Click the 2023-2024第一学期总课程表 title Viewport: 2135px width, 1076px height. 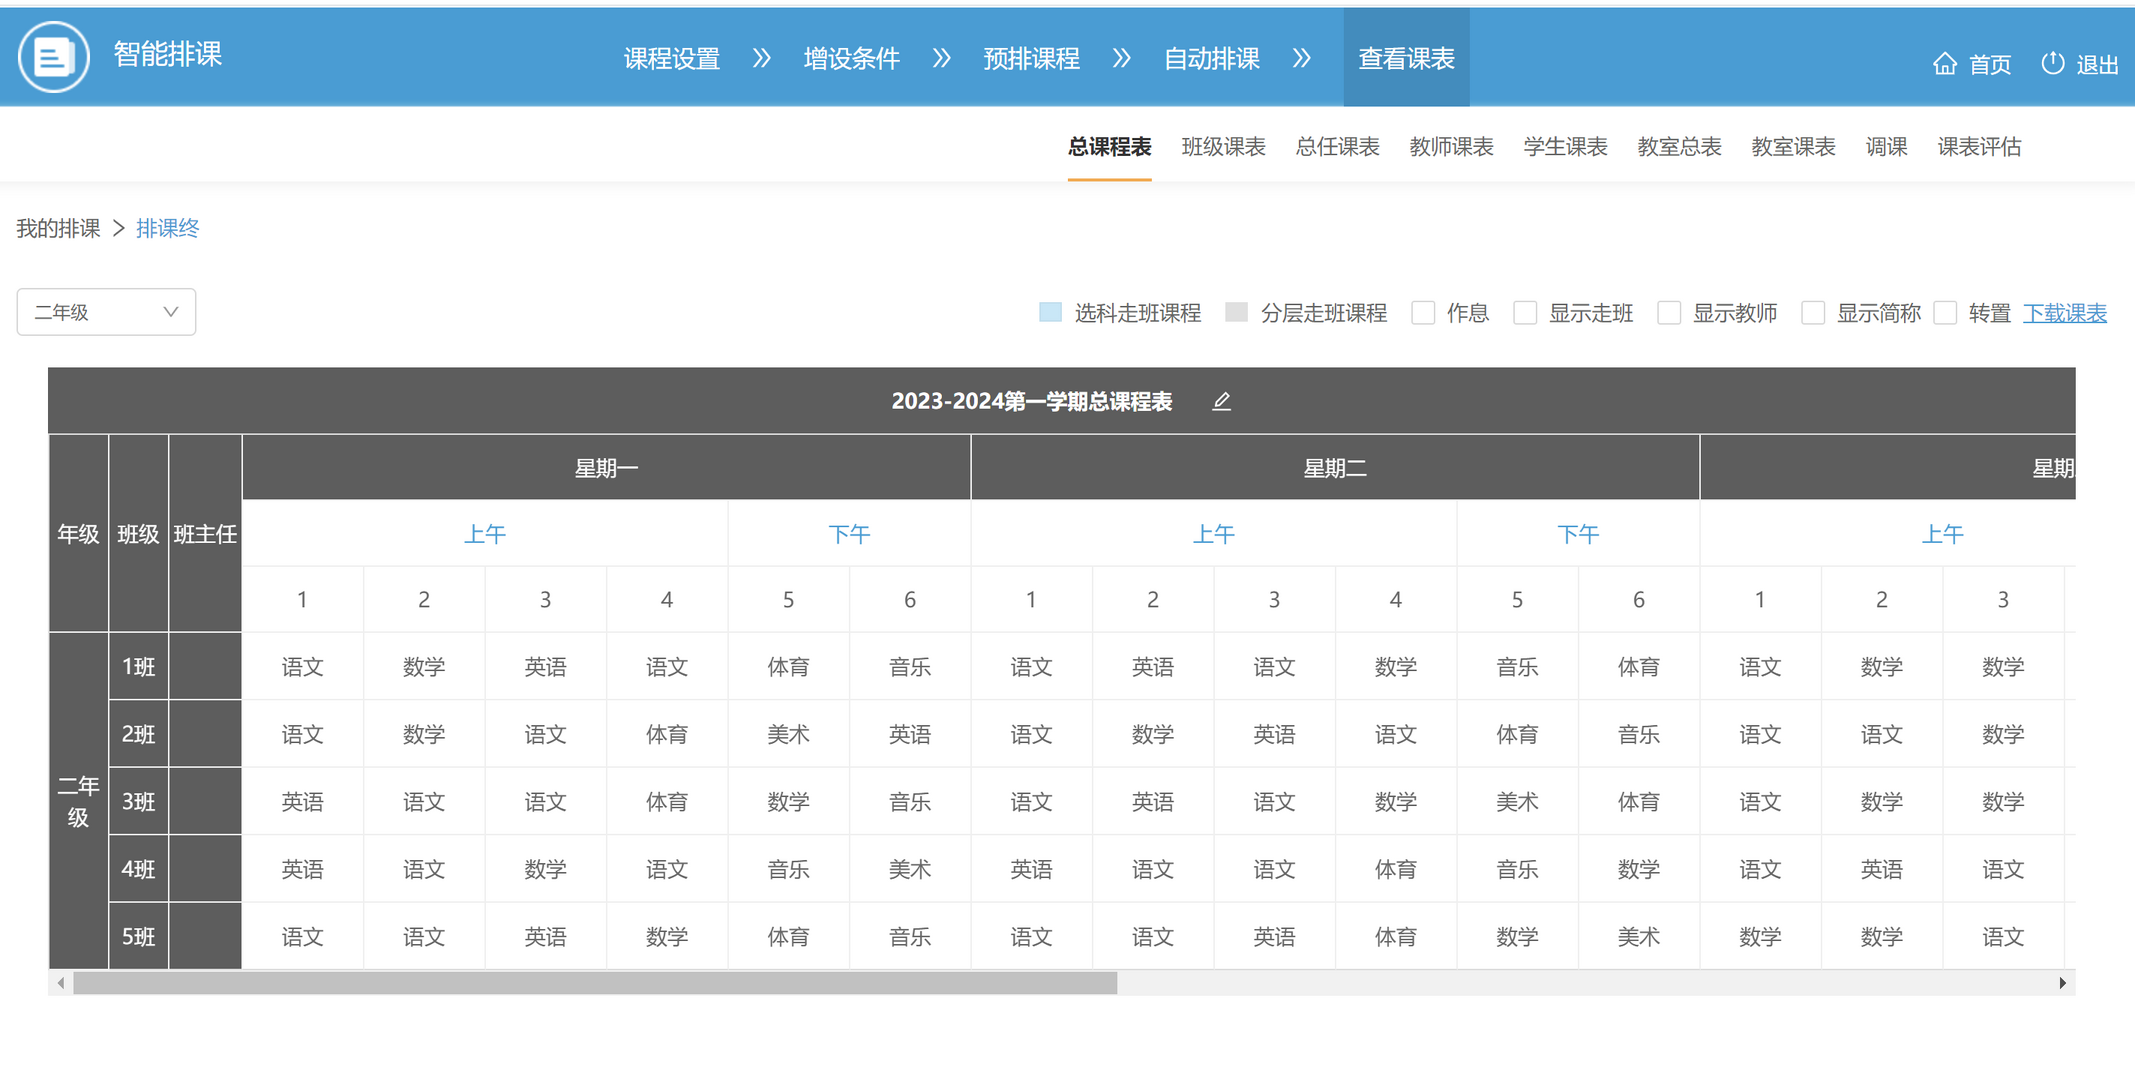[x=1031, y=402]
